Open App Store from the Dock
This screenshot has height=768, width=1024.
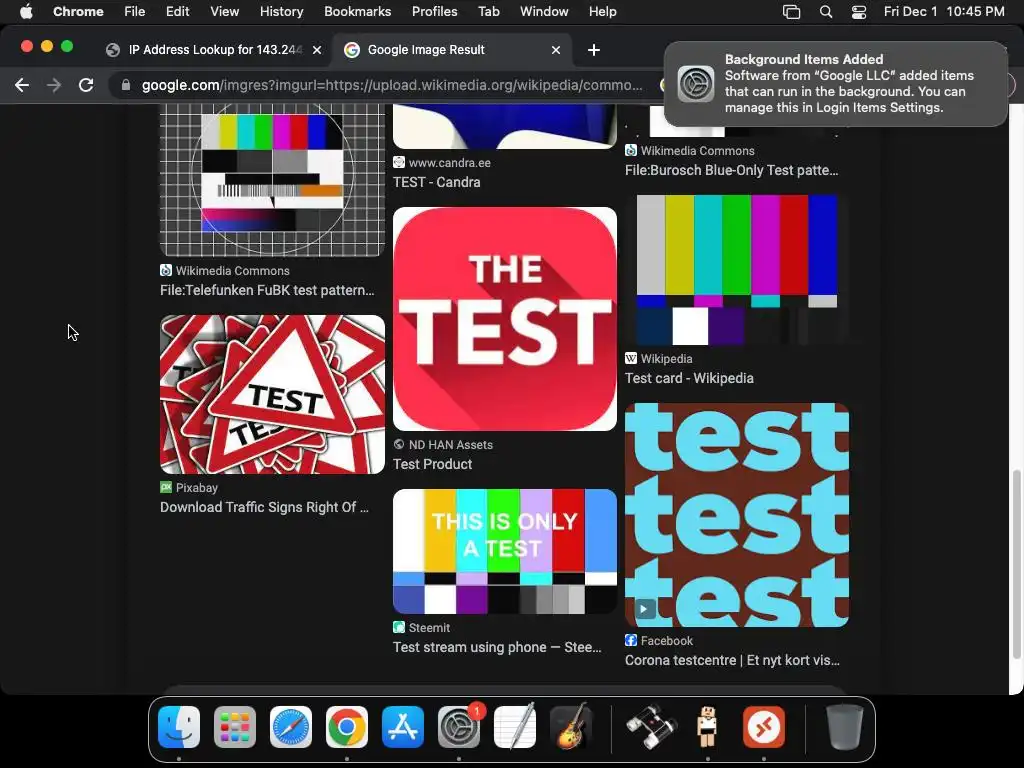(x=403, y=727)
